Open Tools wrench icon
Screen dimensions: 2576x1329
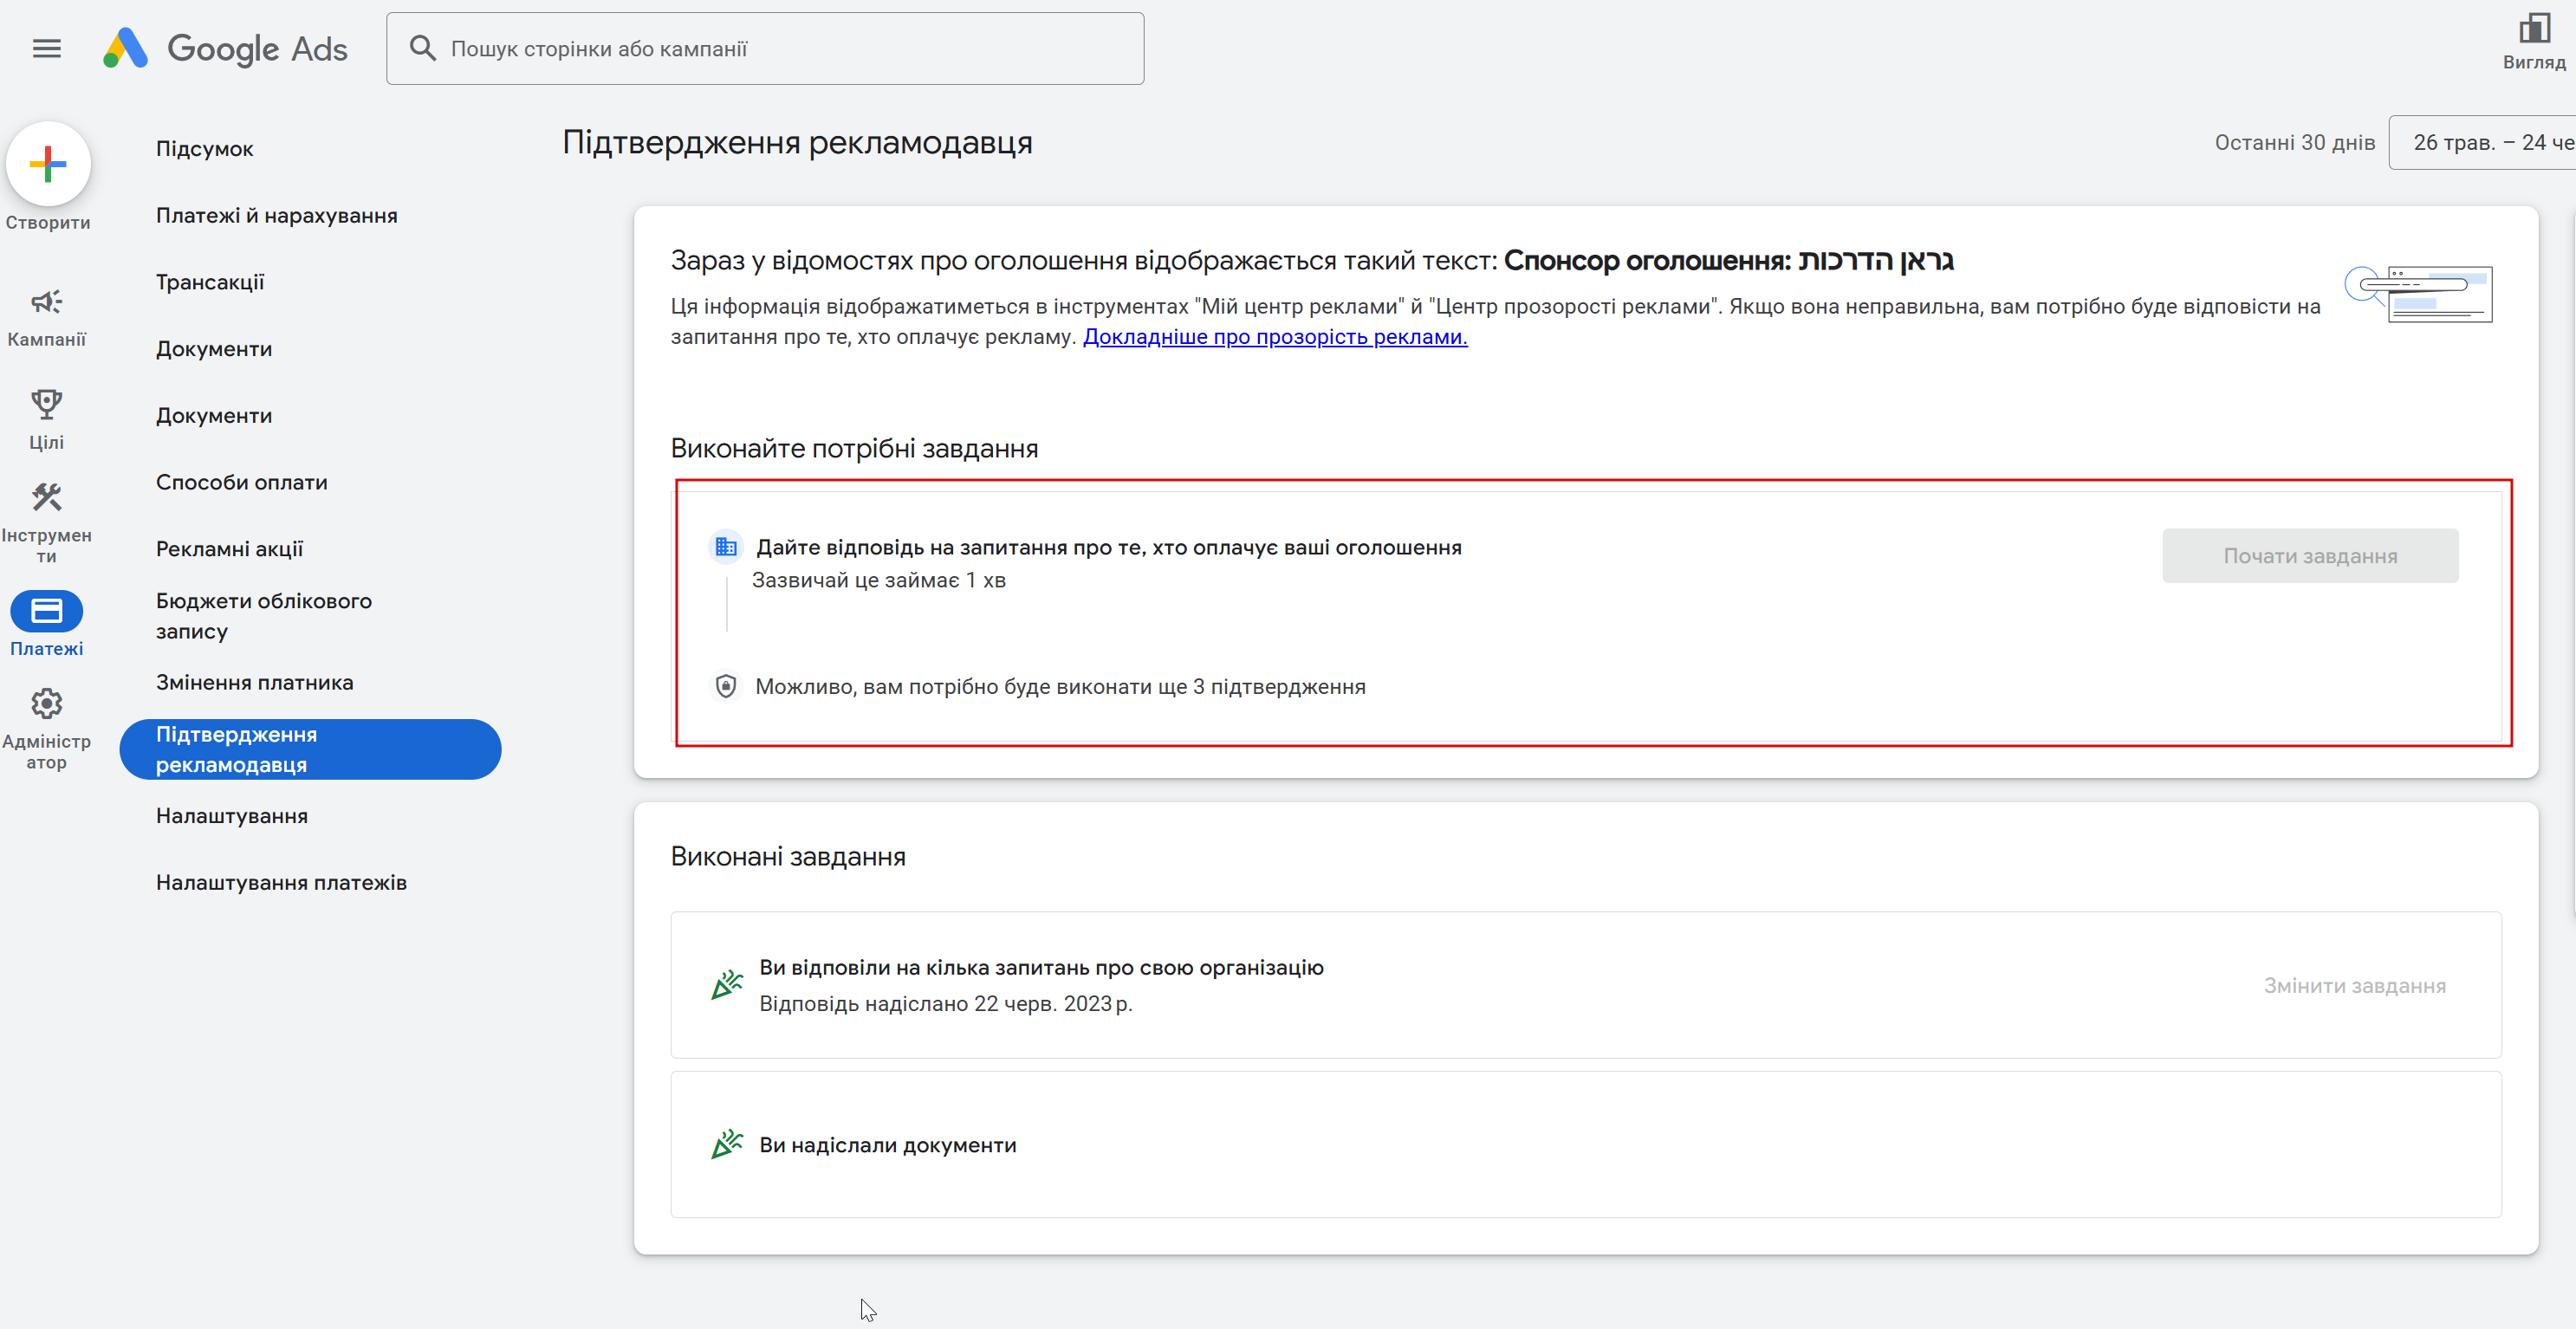(x=46, y=497)
